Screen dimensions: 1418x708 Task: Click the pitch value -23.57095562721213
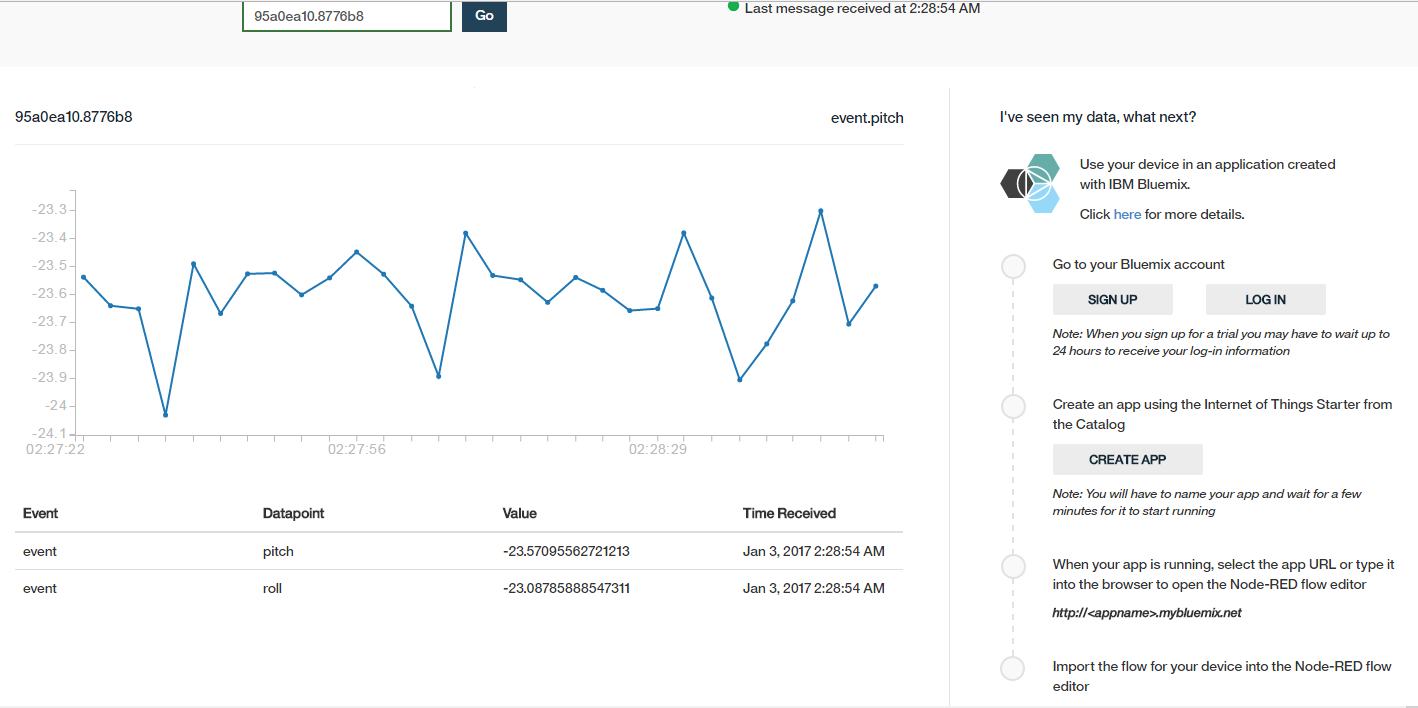pos(566,551)
